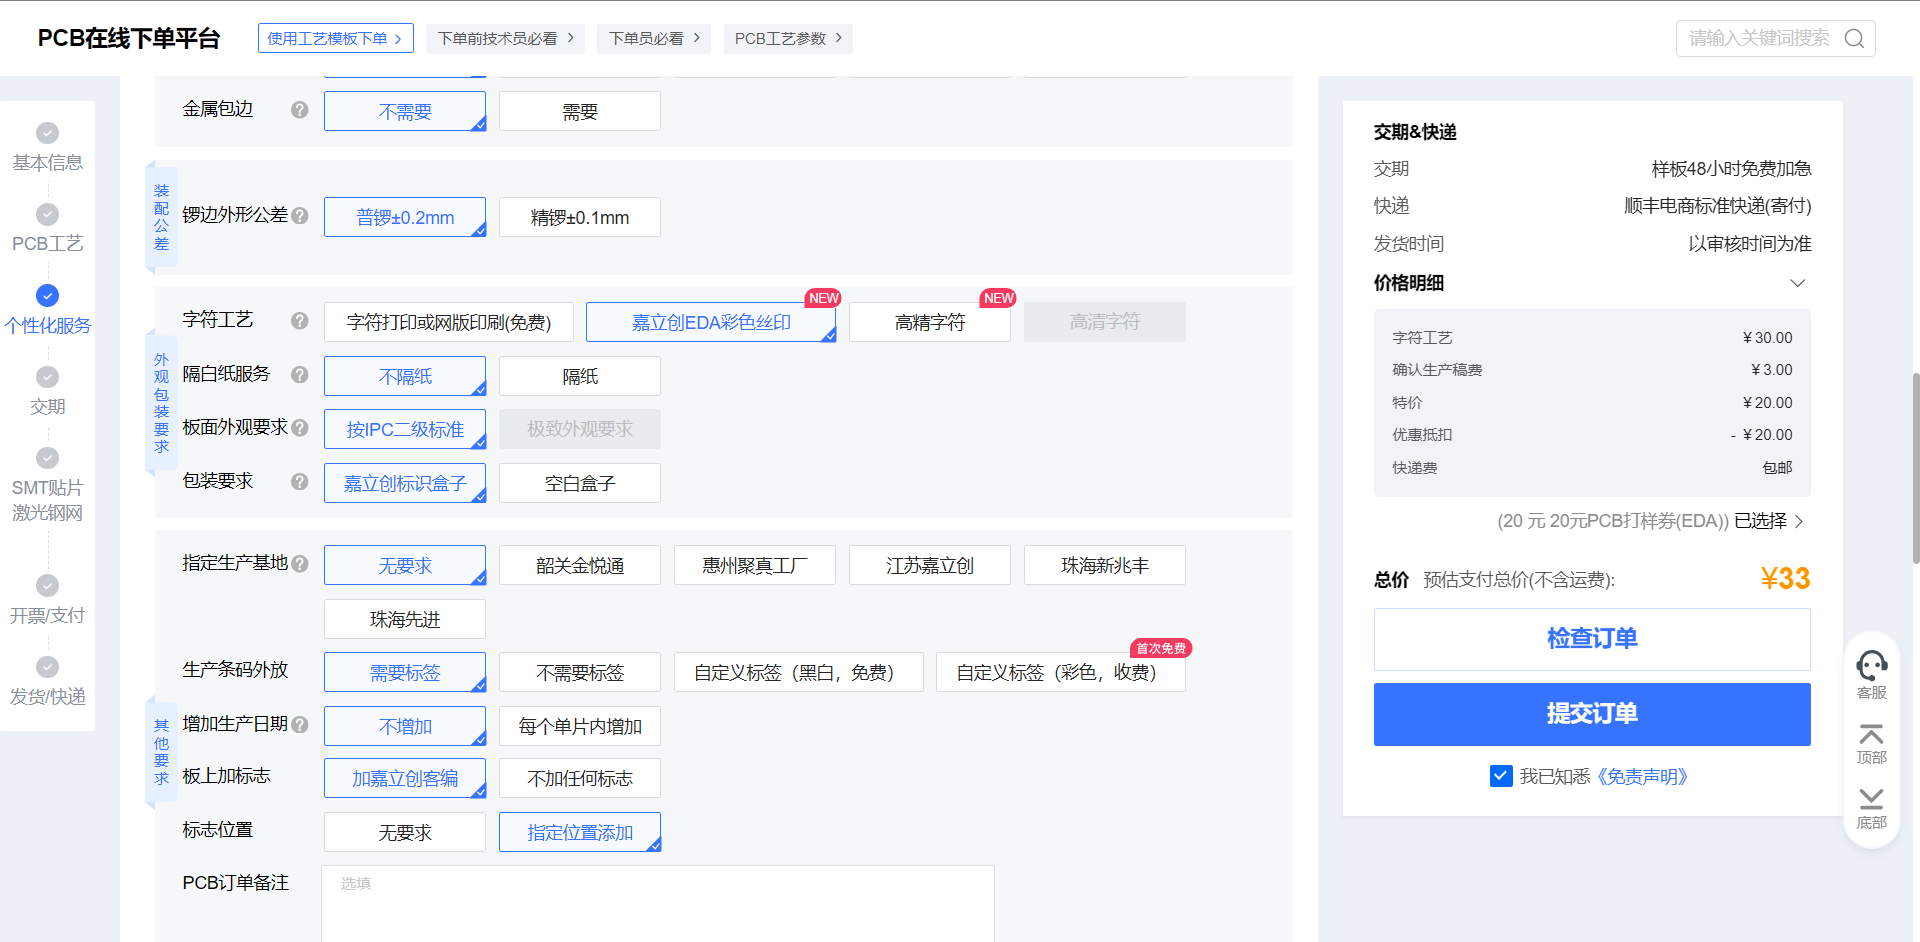Select 韶关金悦通 production base

pyautogui.click(x=580, y=565)
